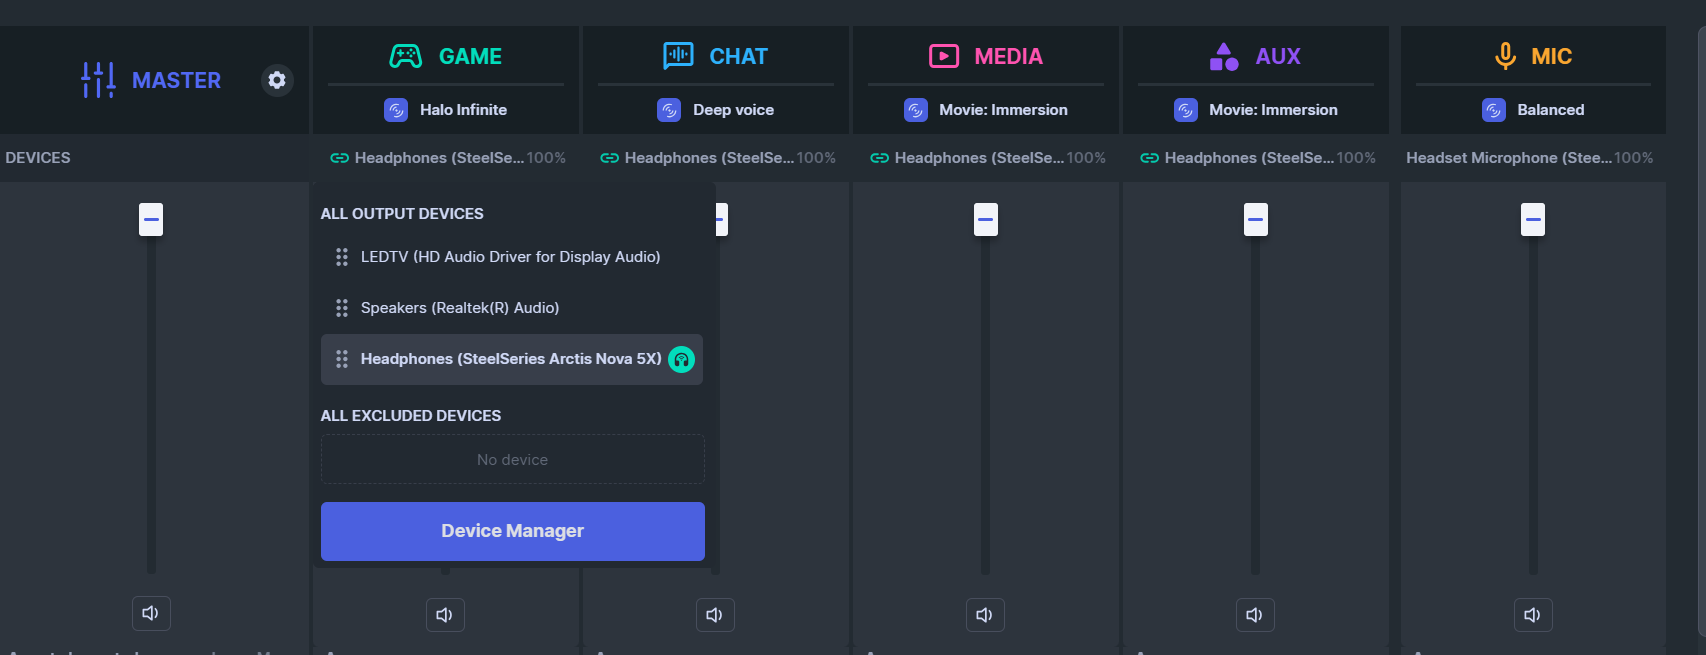Click the Media play icon
Screen dimensions: 1706x655
point(944,56)
